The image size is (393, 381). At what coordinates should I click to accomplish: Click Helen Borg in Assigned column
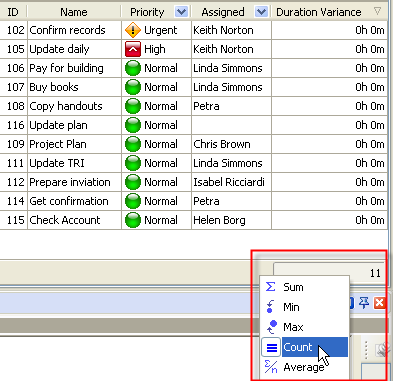coord(219,220)
